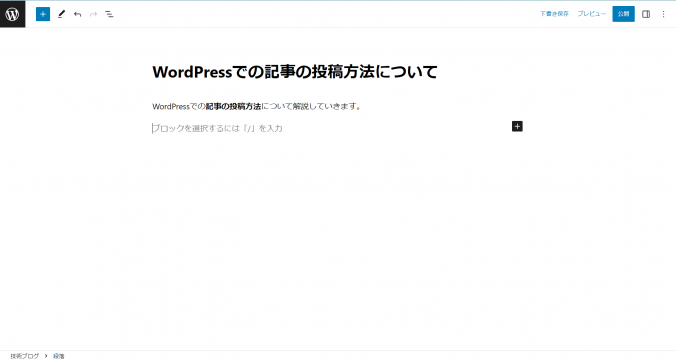Click the redo arrow icon
This screenshot has width=676, height=360.
(x=93, y=14)
